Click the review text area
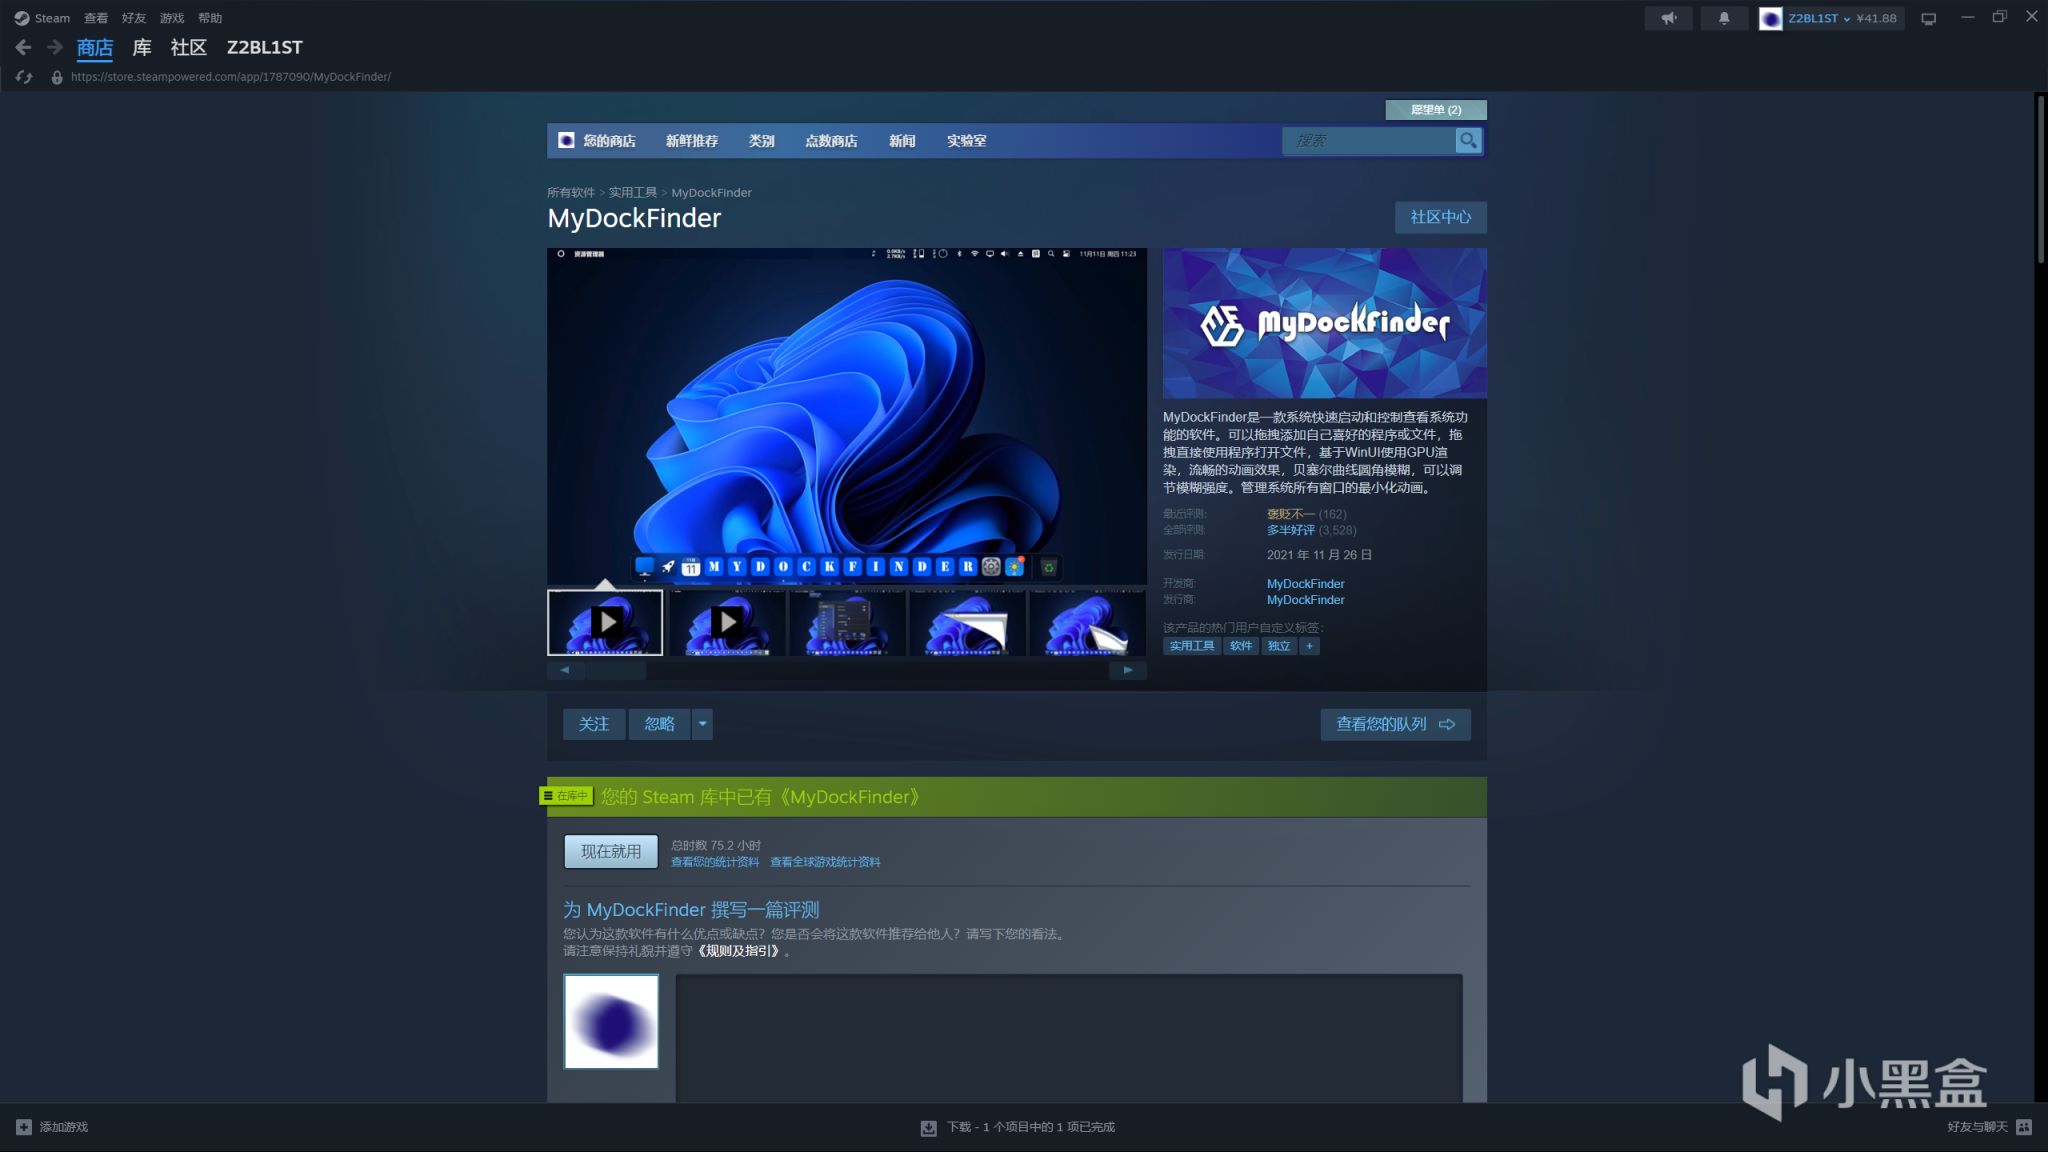The height and width of the screenshot is (1152, 2048). click(1069, 1038)
